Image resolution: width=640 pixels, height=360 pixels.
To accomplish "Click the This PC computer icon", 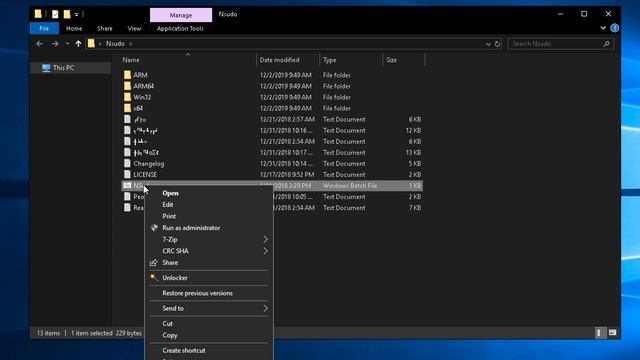I will pos(46,68).
